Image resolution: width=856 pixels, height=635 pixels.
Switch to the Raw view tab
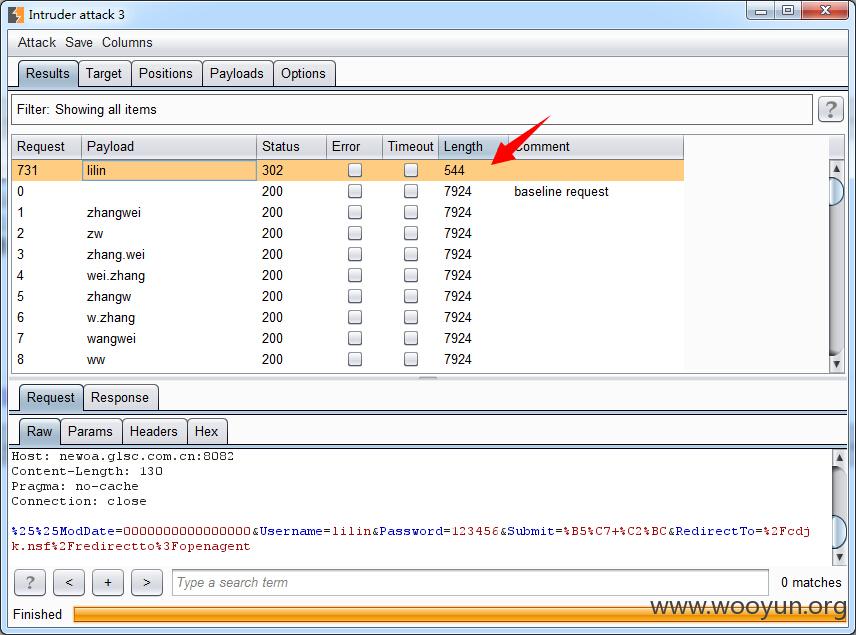pyautogui.click(x=39, y=431)
